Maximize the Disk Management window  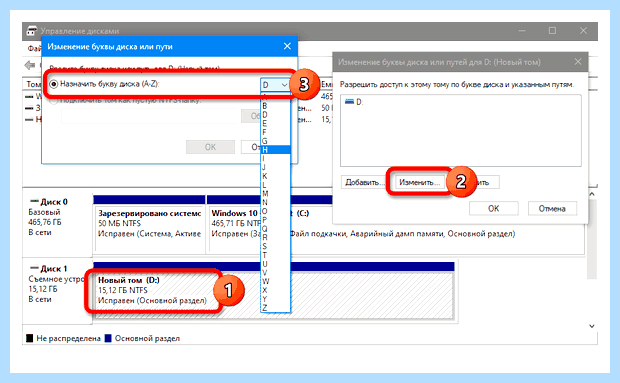click(552, 30)
